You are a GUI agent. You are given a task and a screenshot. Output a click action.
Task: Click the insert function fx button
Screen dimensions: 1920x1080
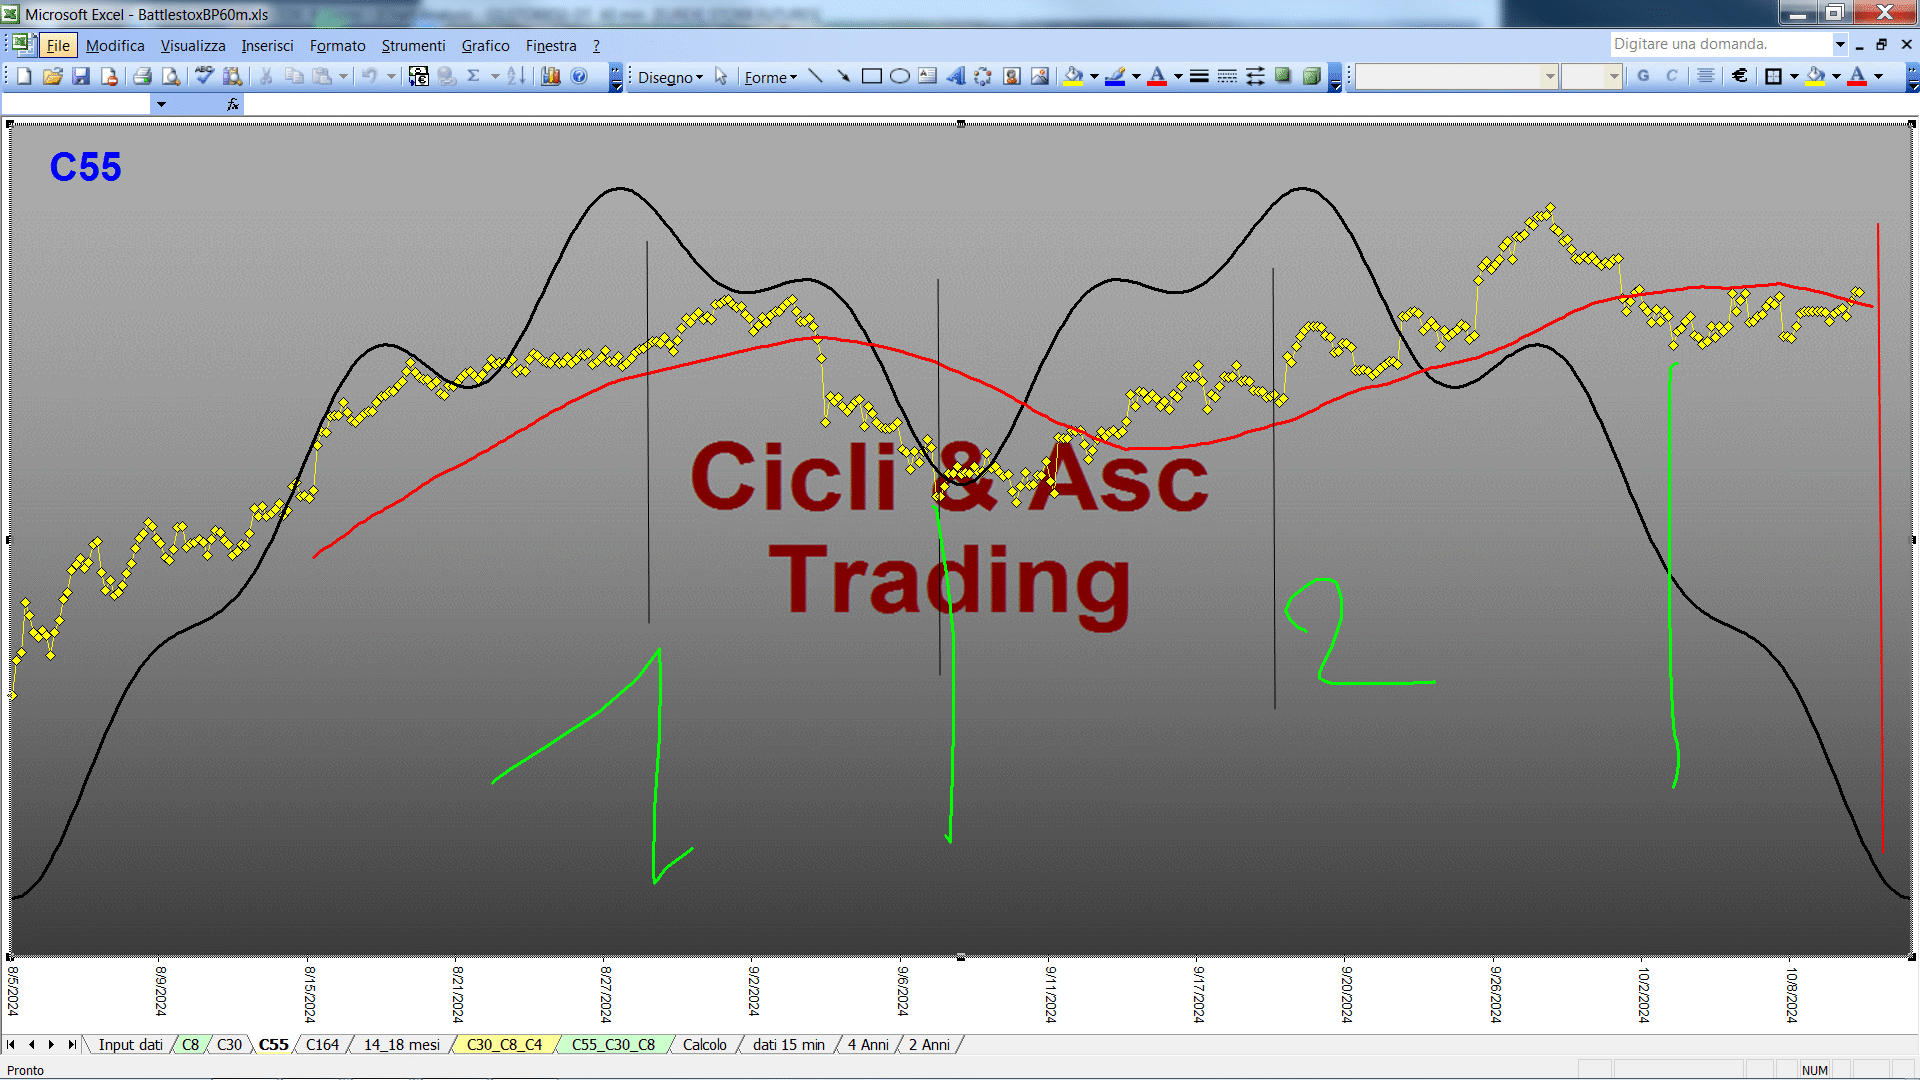pos(233,104)
